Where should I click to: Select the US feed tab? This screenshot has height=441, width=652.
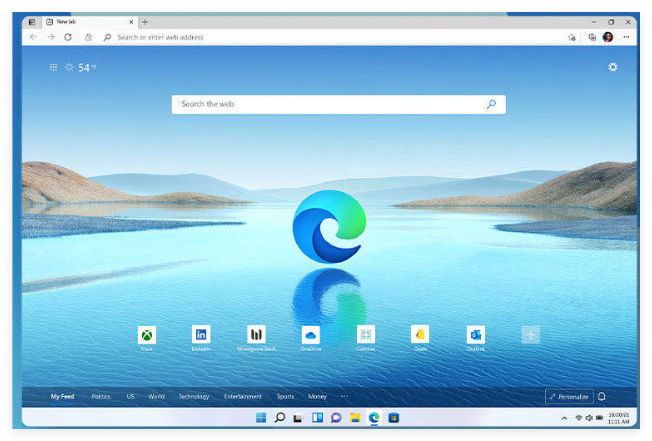pos(131,397)
